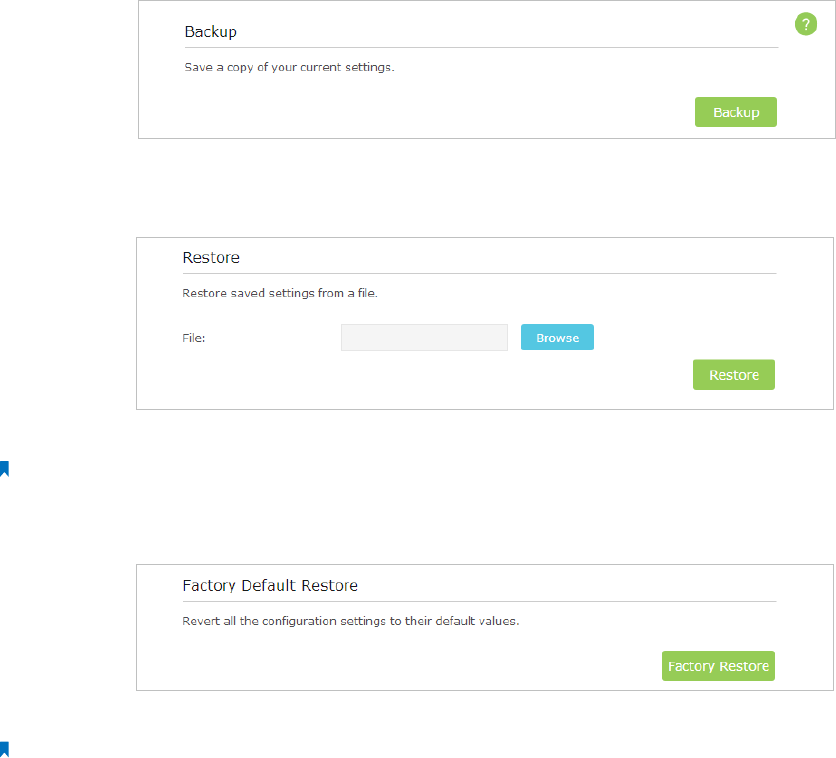Click the 'Save a copy of your current settings' text
Viewport: 836px width, 758px height.
[290, 69]
